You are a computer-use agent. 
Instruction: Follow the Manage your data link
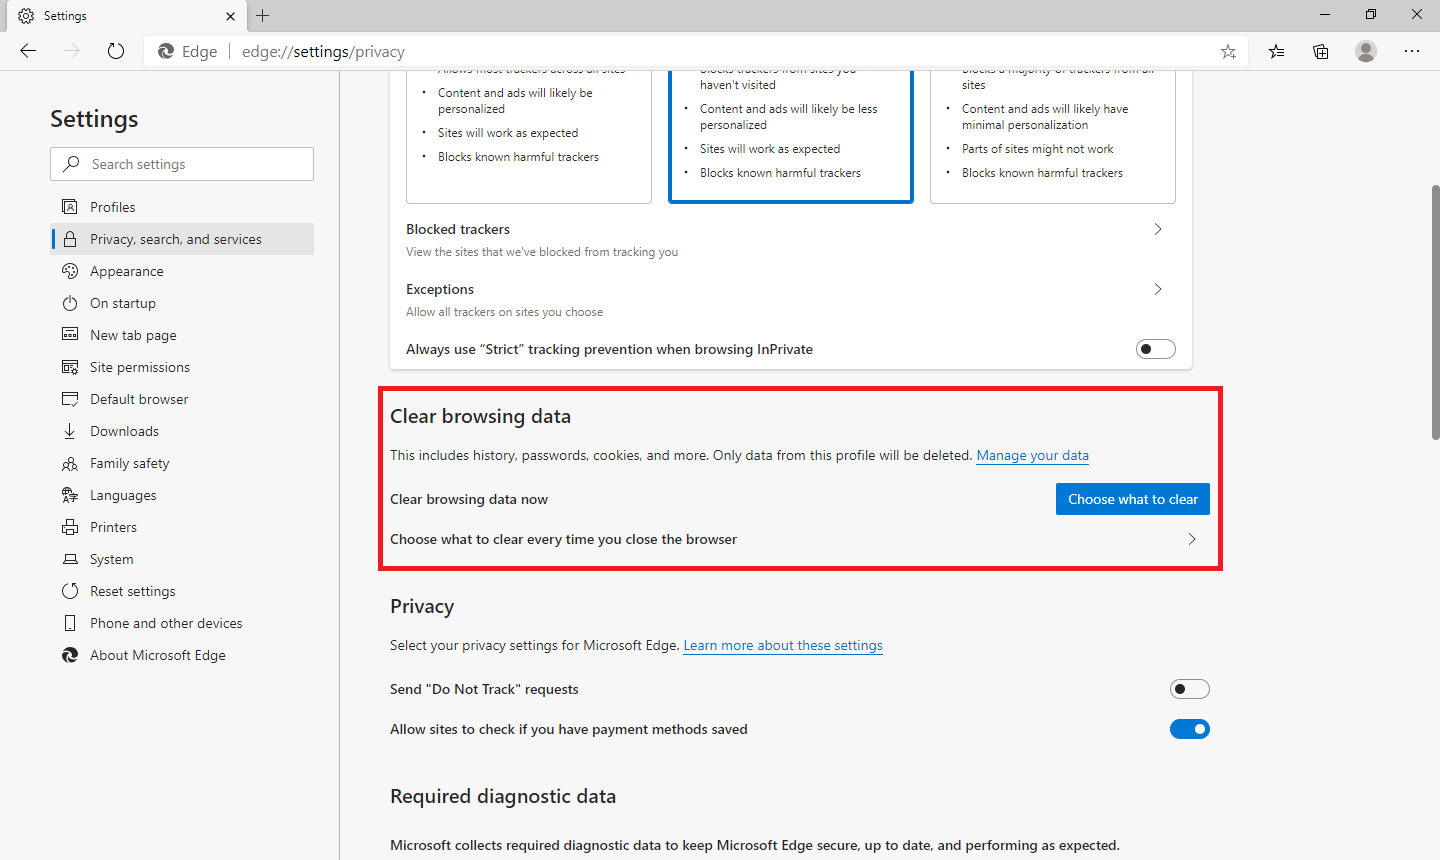[1032, 455]
